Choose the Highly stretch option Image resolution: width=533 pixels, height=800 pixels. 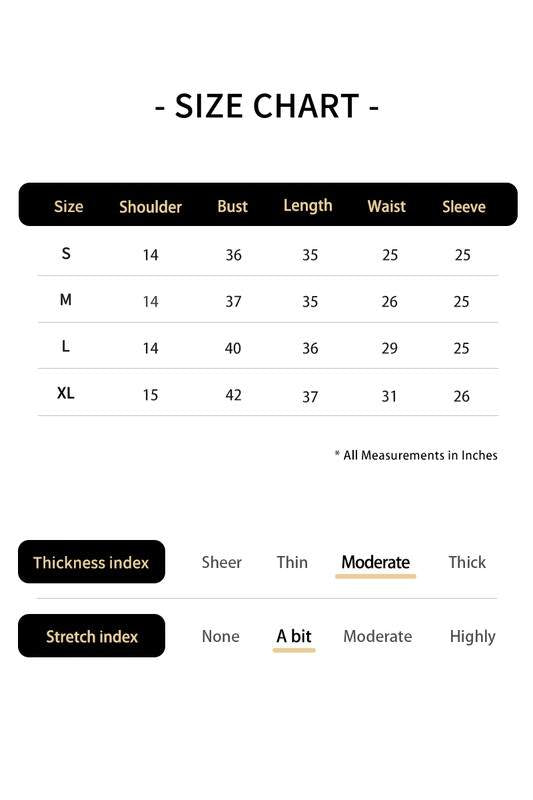pyautogui.click(x=472, y=637)
